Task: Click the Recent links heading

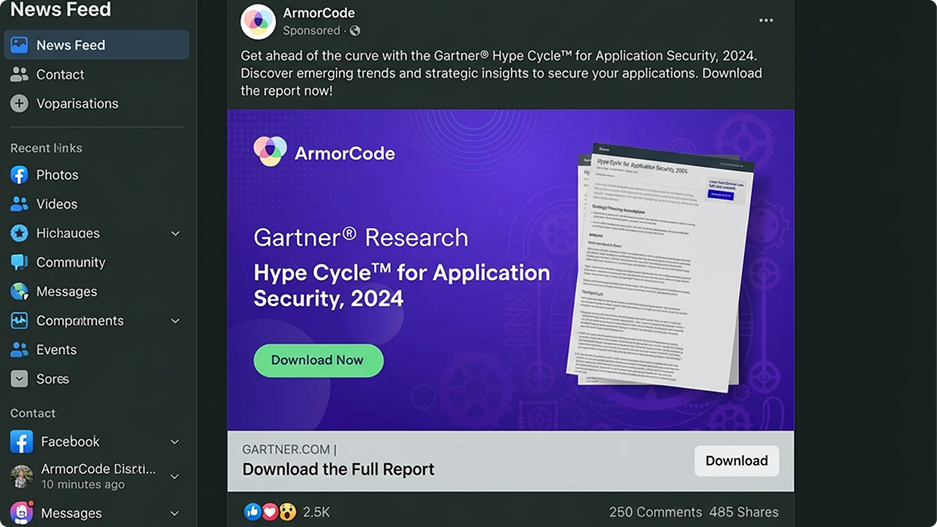Action: 46,148
